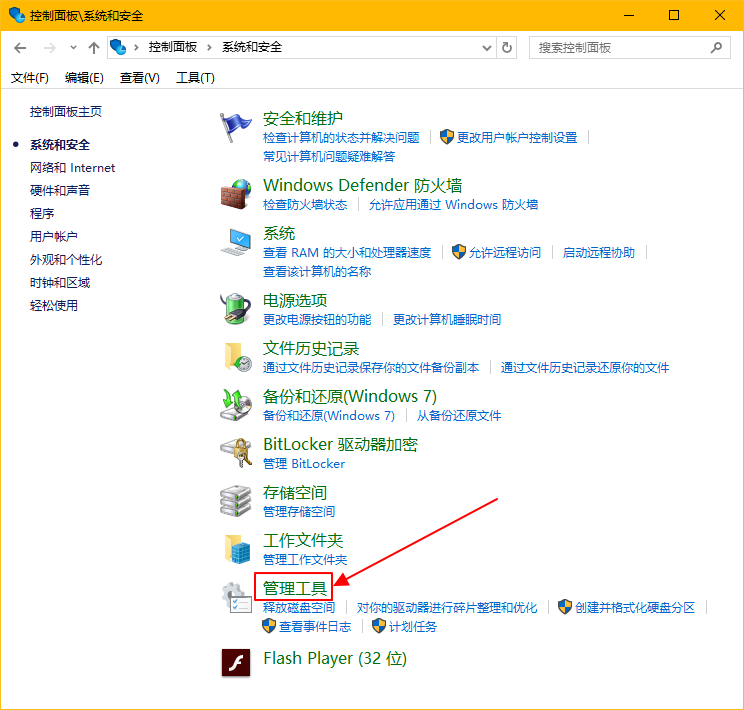Click the BitLocker drive lock icon
This screenshot has width=744, height=710.
(x=236, y=453)
